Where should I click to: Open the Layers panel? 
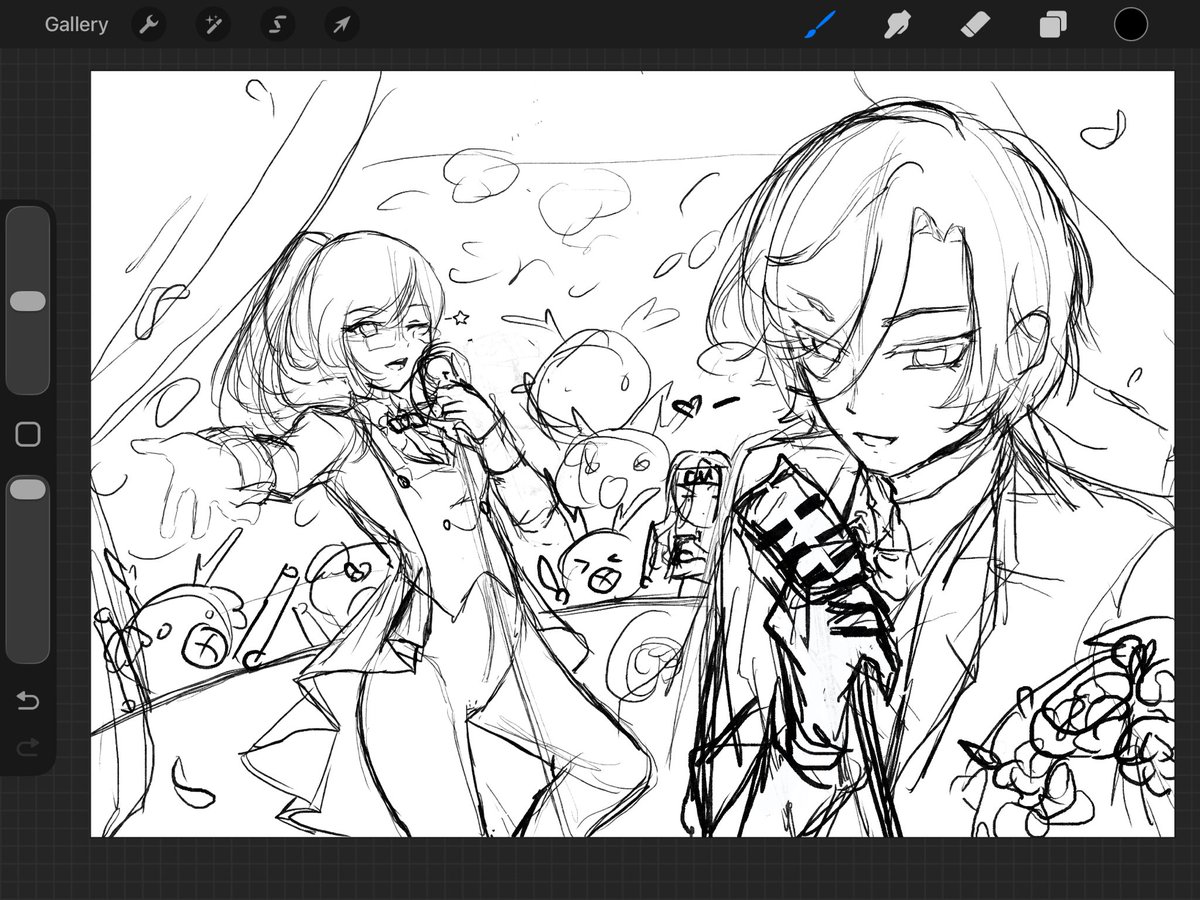pos(1052,25)
